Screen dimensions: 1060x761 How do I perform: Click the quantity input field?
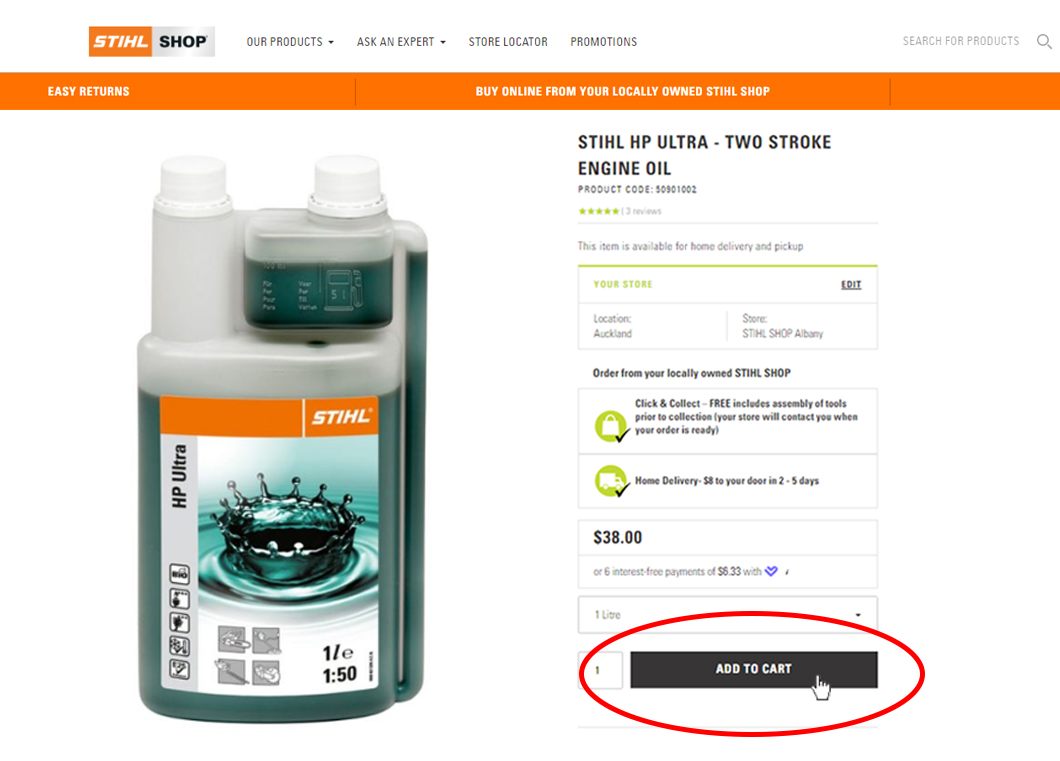pyautogui.click(x=601, y=670)
